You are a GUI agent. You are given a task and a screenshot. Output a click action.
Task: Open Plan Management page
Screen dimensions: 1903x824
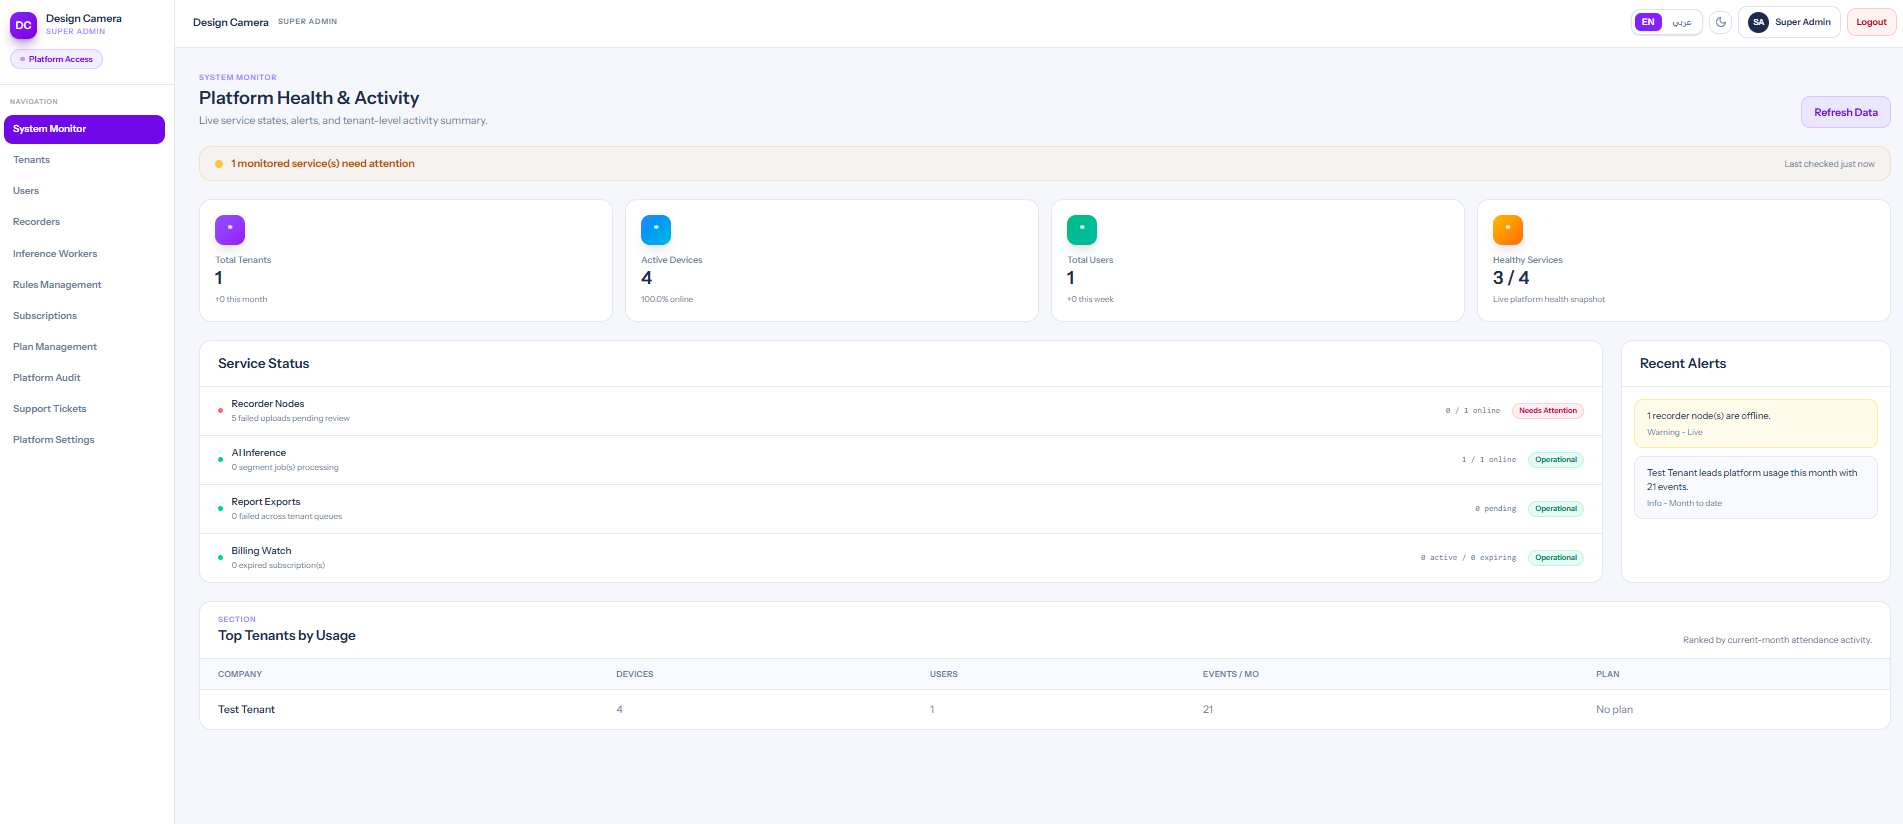click(x=84, y=347)
